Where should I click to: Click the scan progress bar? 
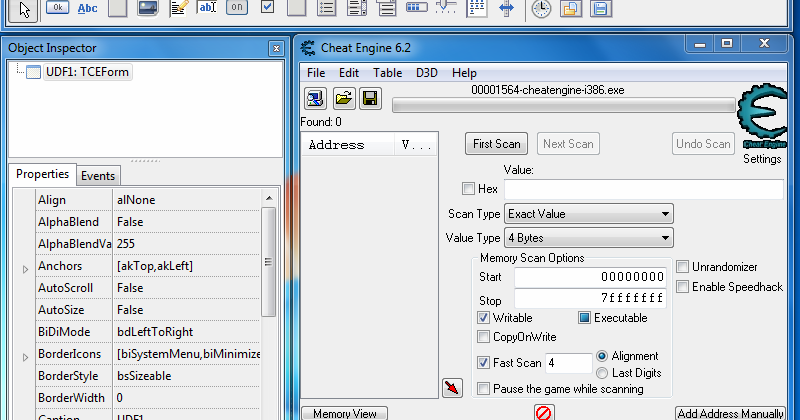(564, 106)
